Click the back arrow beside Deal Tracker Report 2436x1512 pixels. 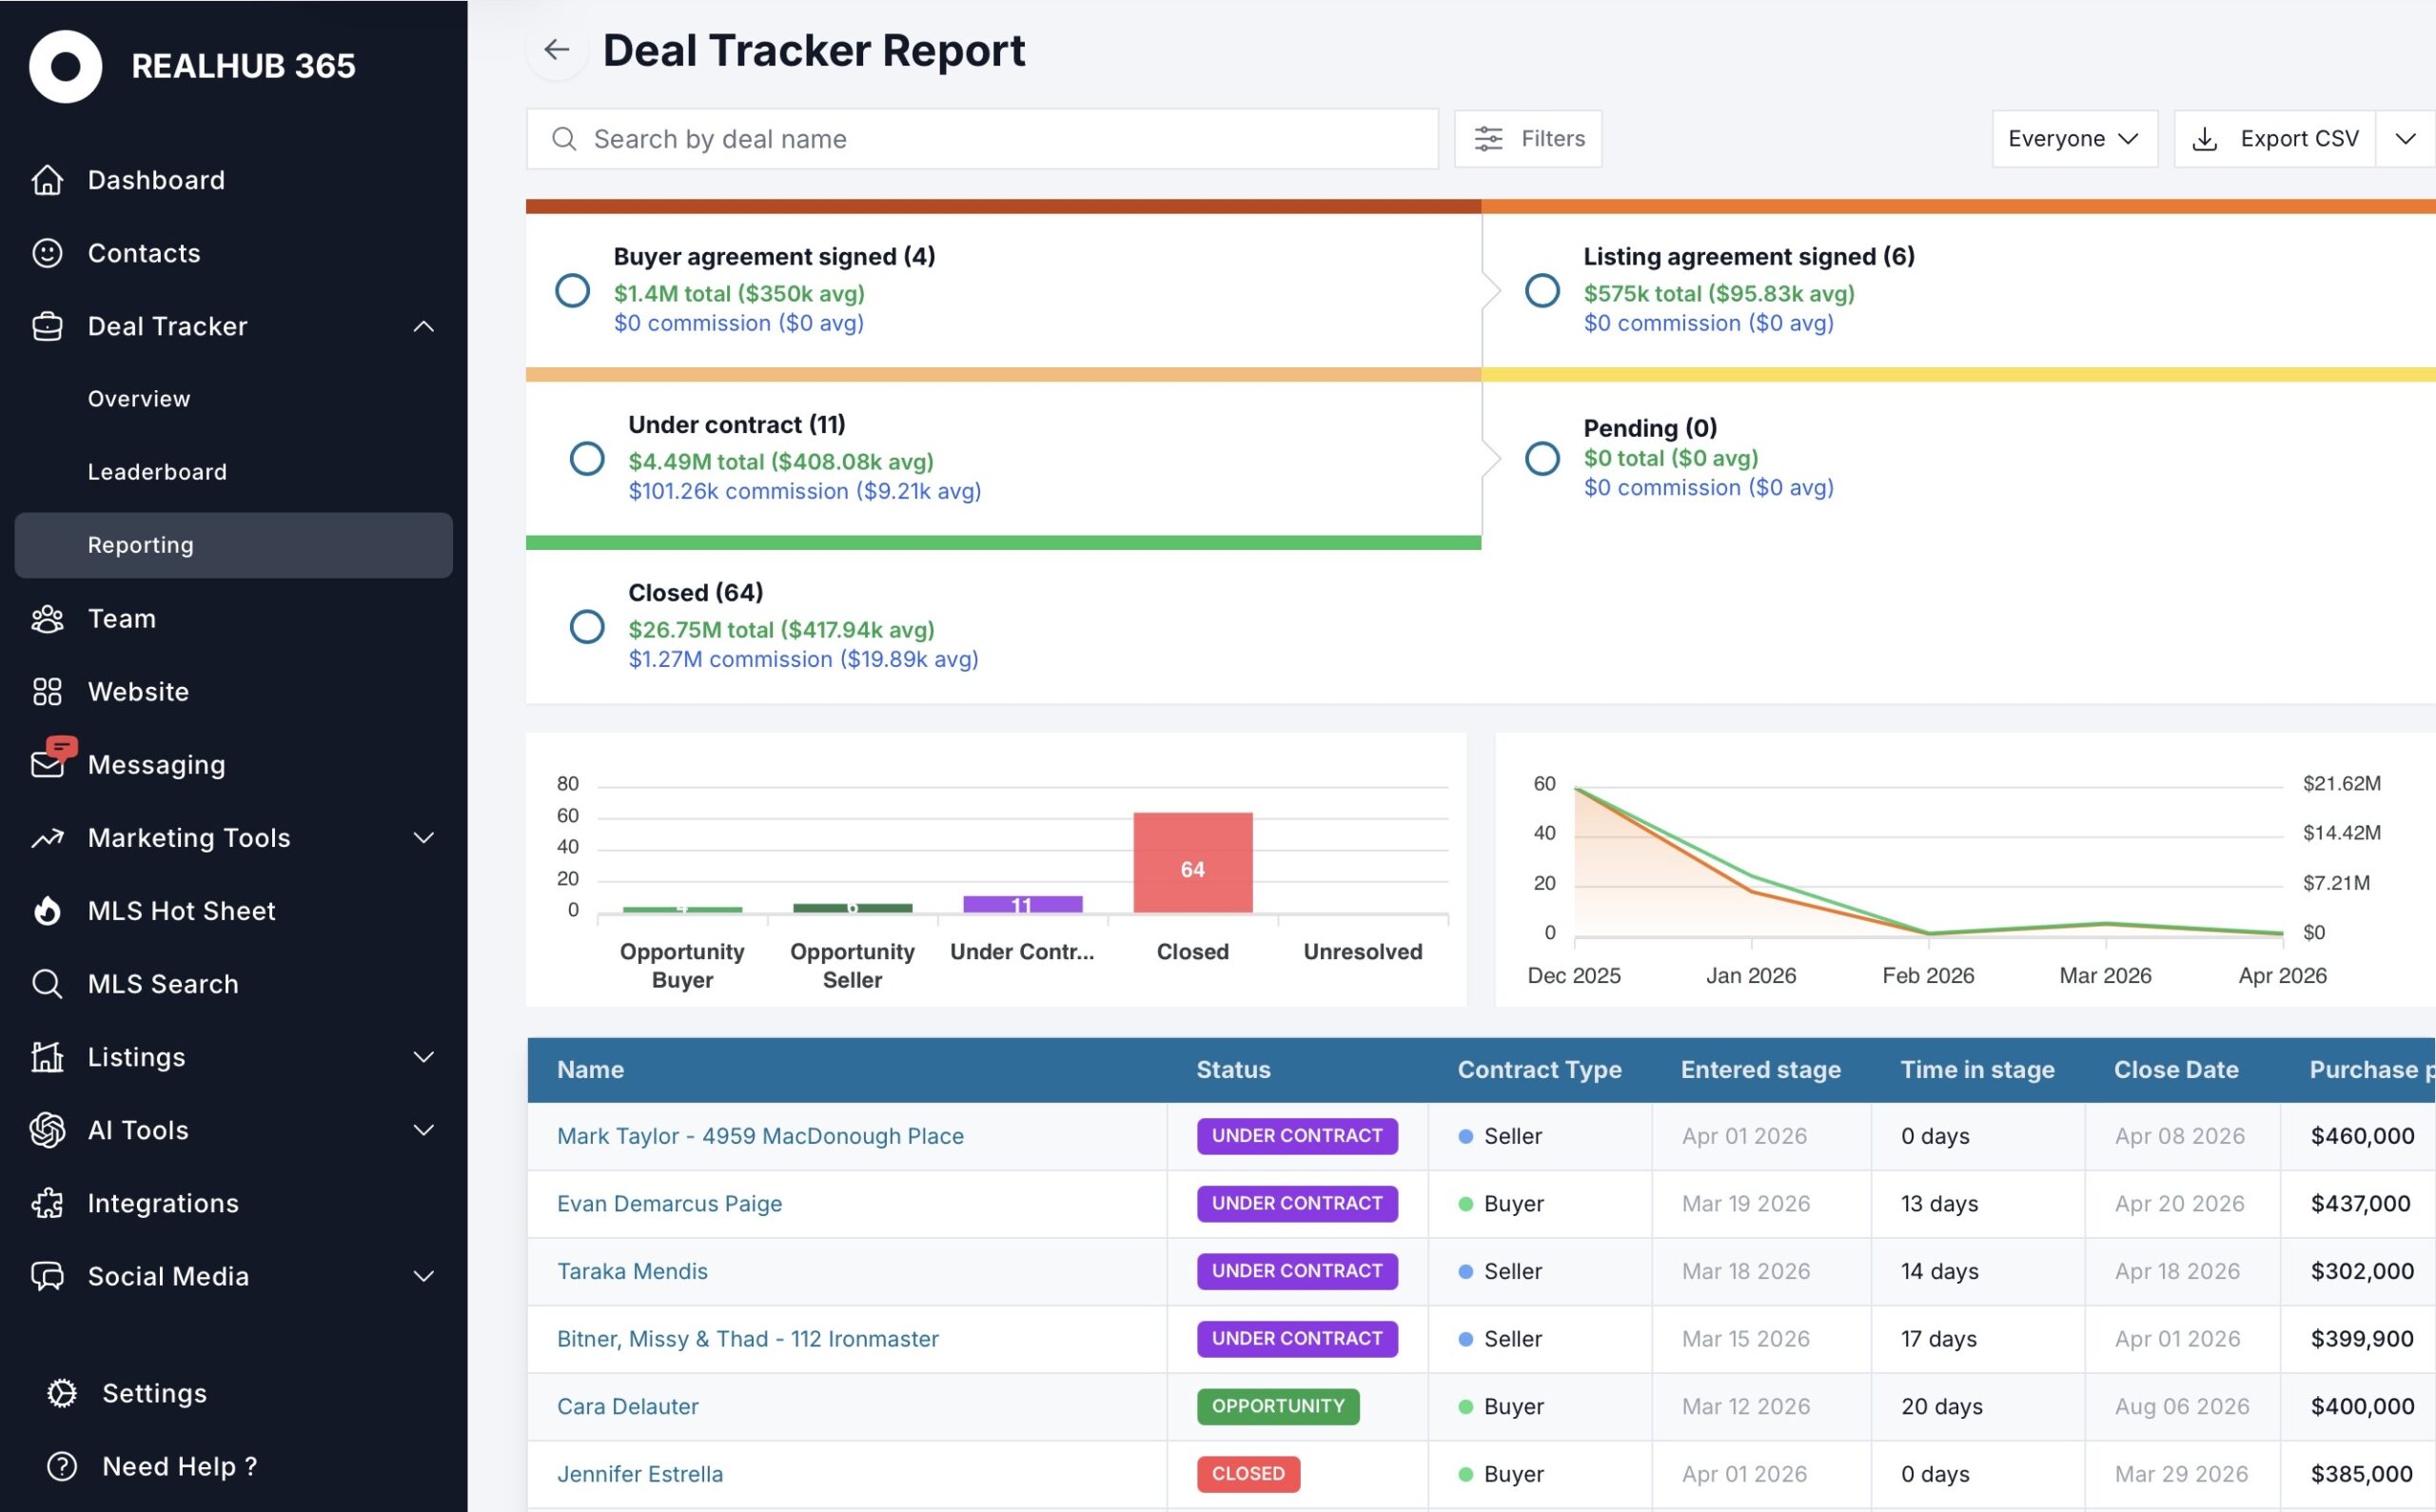556,50
